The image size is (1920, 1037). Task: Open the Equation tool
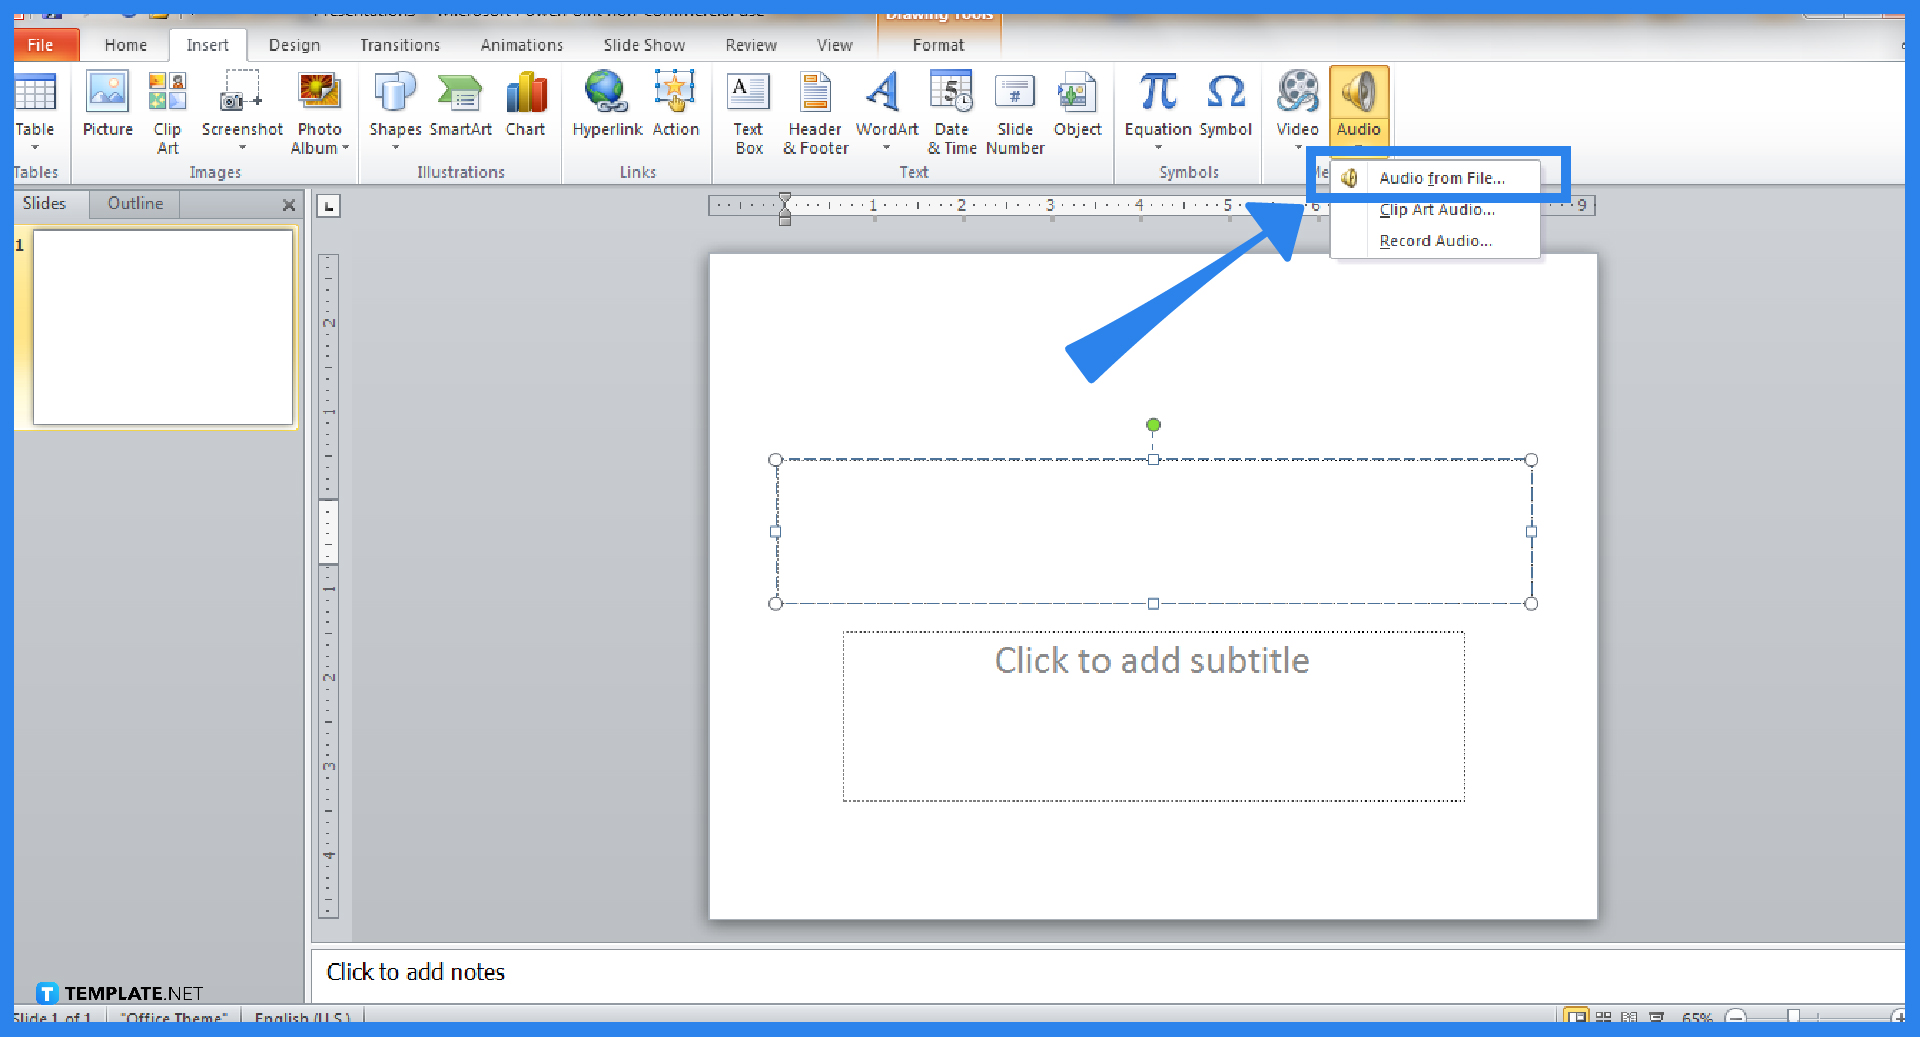pos(1157,105)
